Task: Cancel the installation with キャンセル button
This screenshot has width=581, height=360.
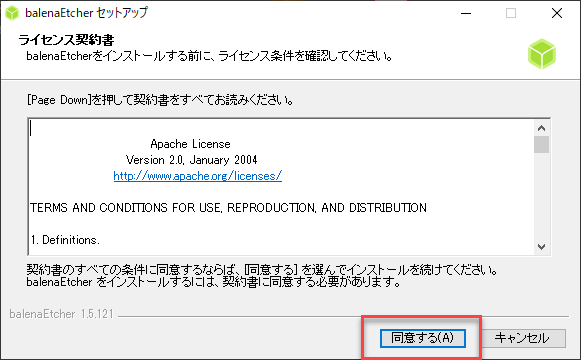Action: tap(522, 338)
